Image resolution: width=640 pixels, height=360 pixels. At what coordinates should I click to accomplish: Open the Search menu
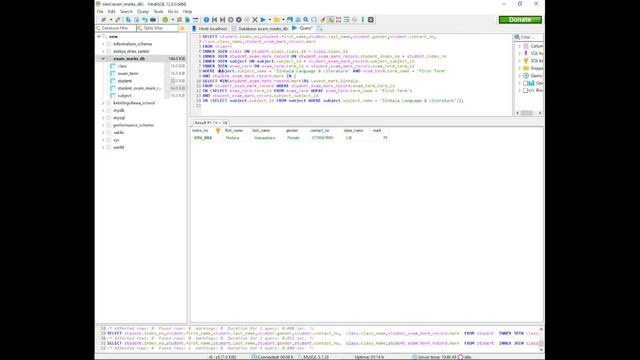click(126, 11)
